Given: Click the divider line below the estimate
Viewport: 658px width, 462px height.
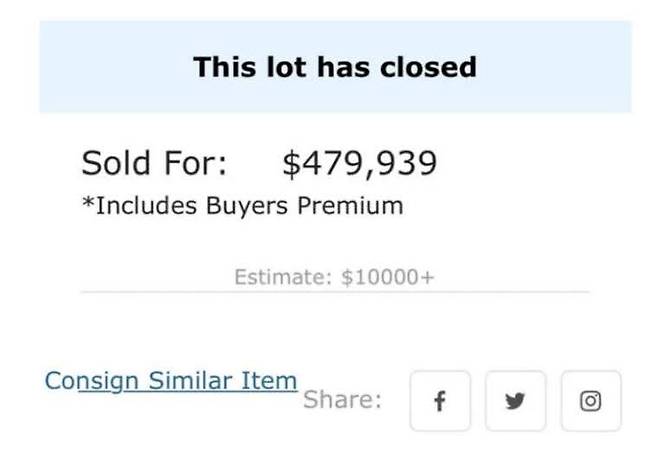Looking at the screenshot, I should pyautogui.click(x=334, y=292).
